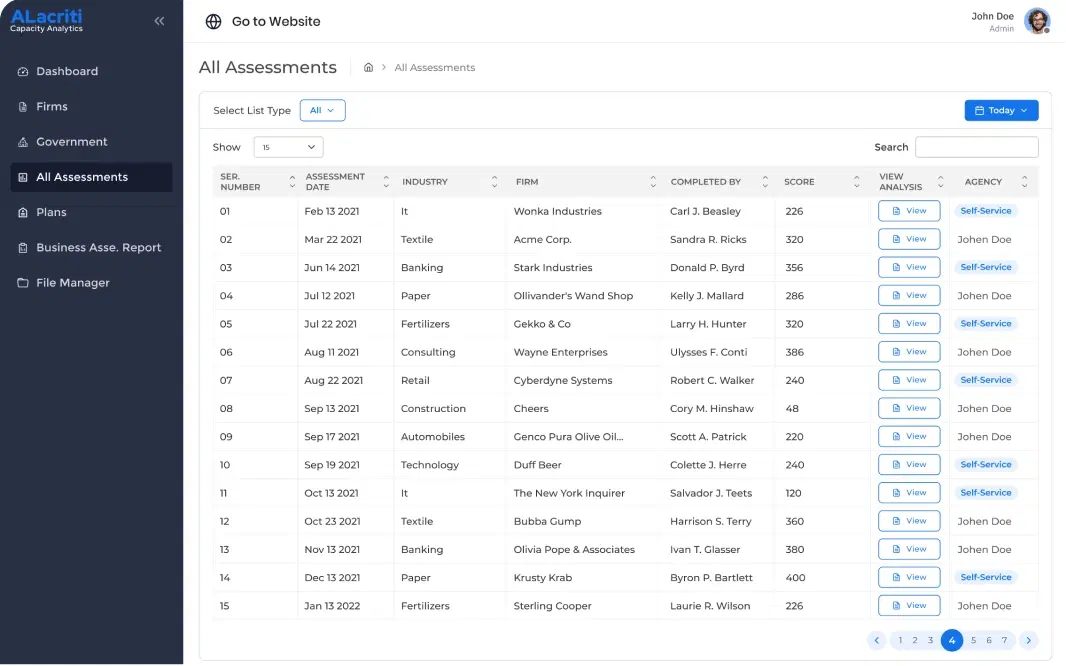Navigate to Plans in the sidebar
Image resolution: width=1066 pixels, height=666 pixels.
click(51, 212)
